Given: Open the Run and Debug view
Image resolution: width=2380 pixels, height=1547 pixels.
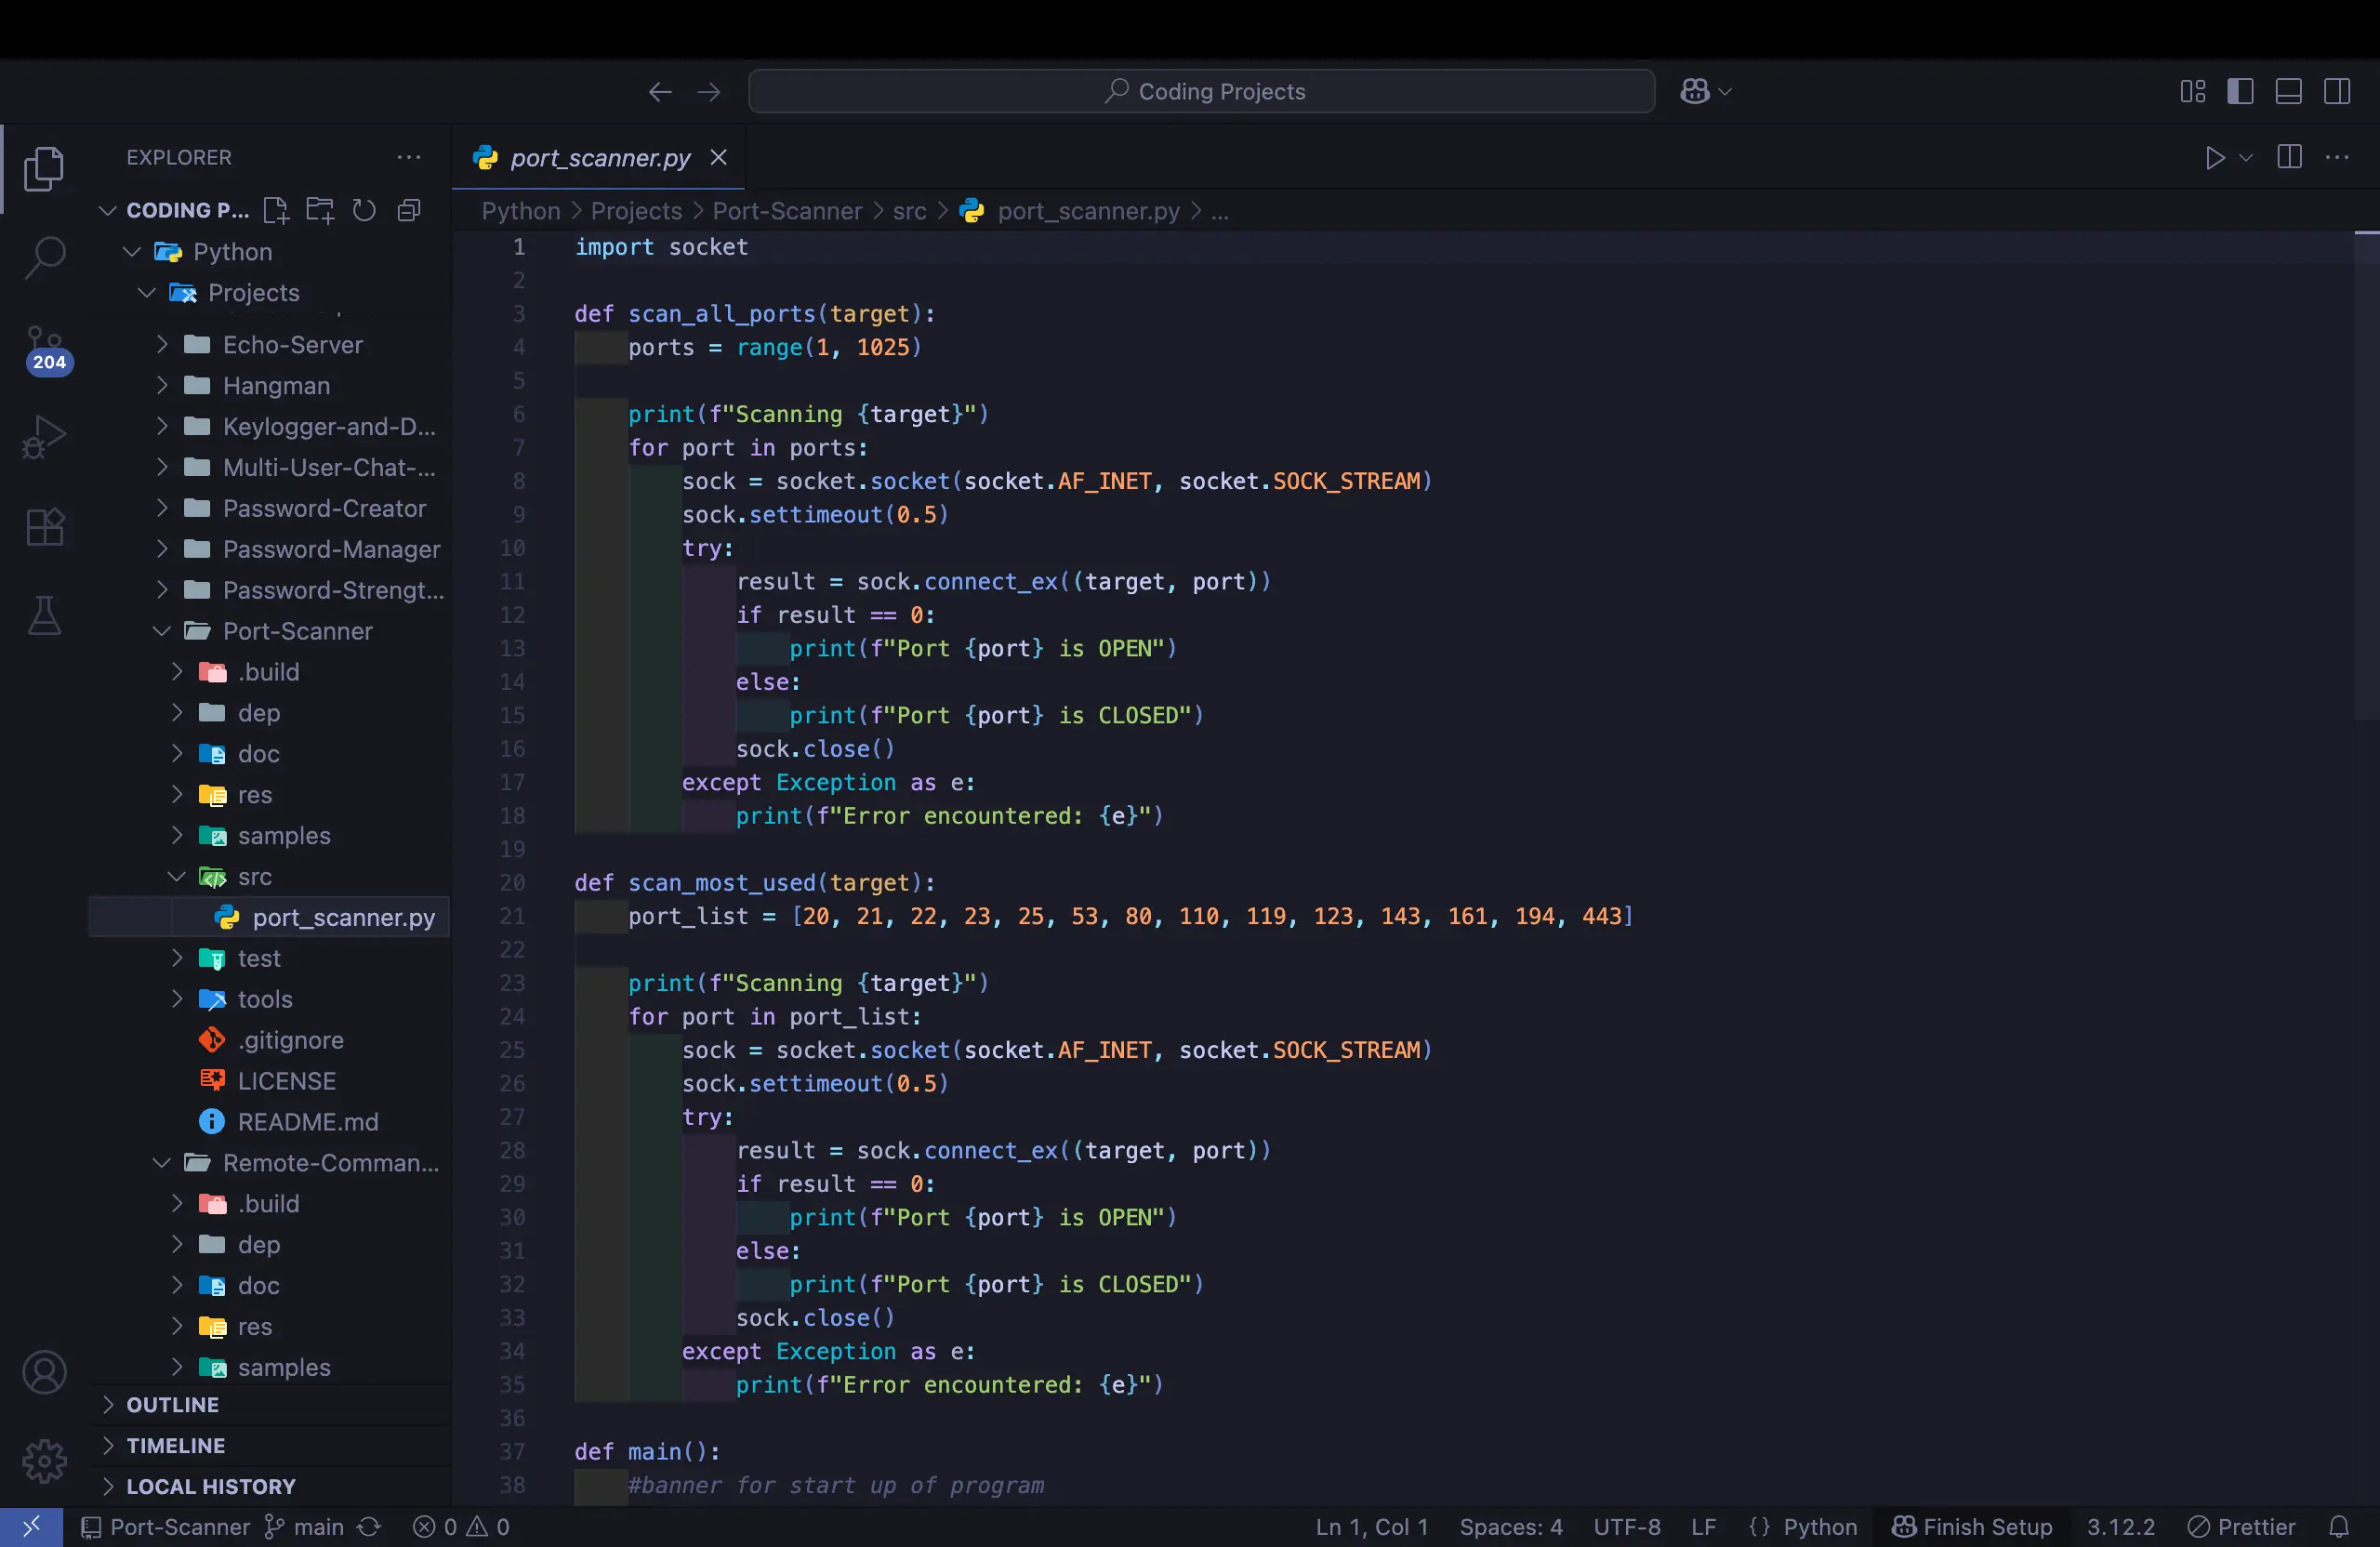Looking at the screenshot, I should (44, 436).
